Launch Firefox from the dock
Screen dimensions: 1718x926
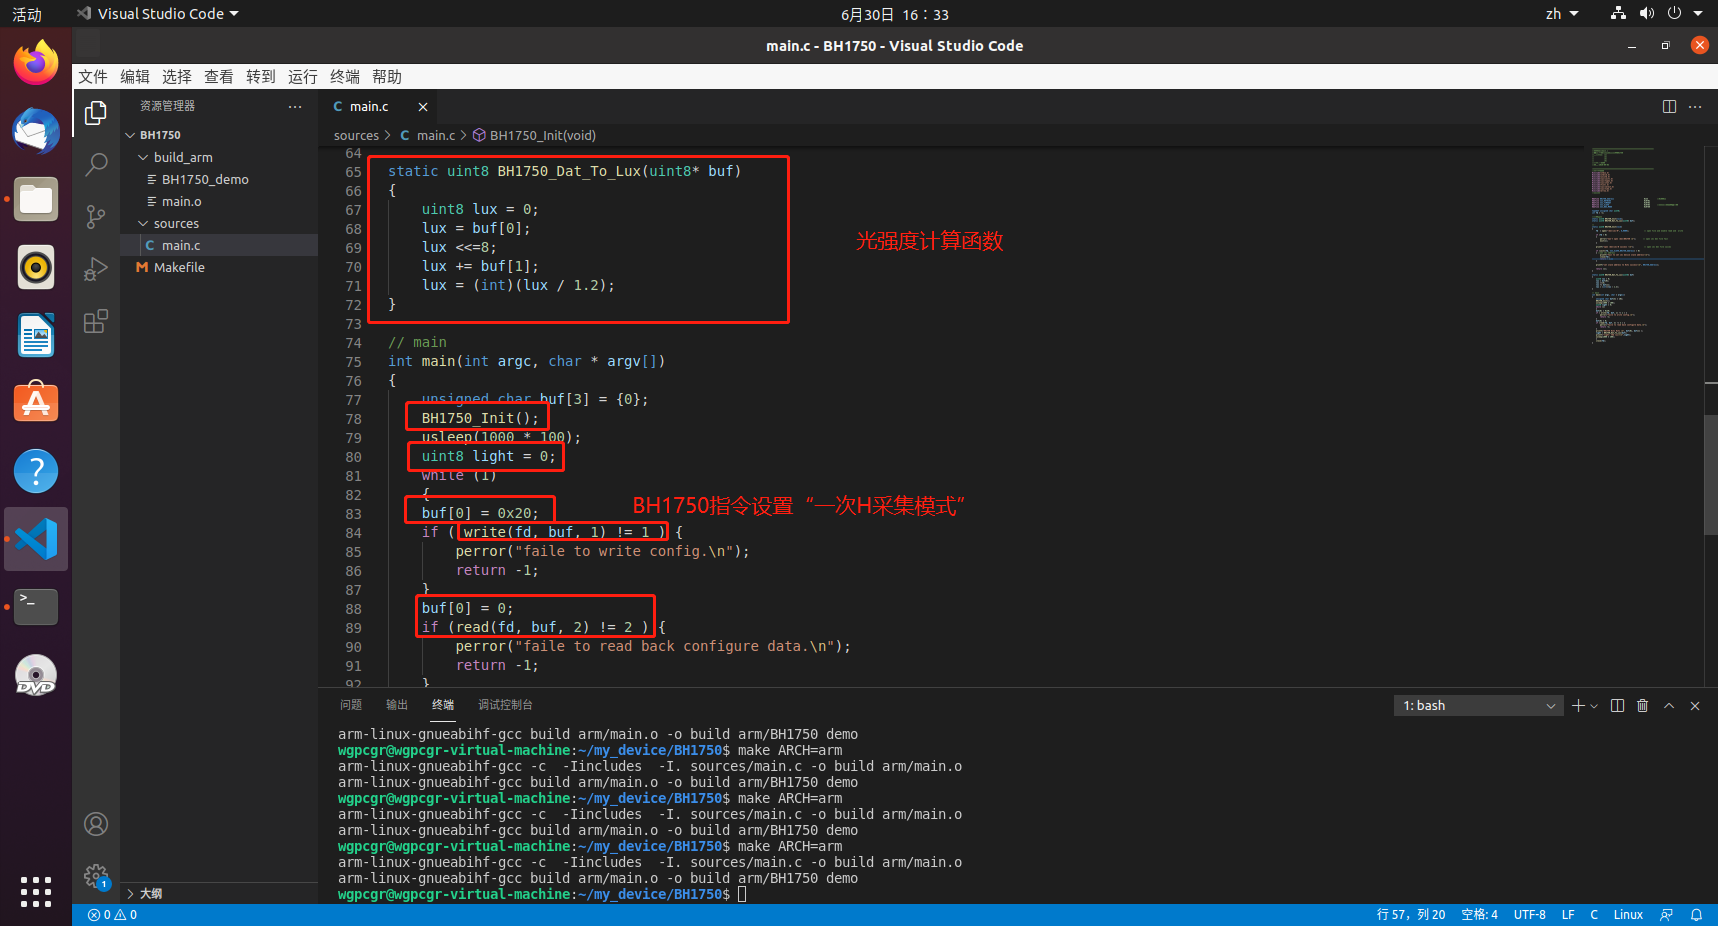pos(36,63)
